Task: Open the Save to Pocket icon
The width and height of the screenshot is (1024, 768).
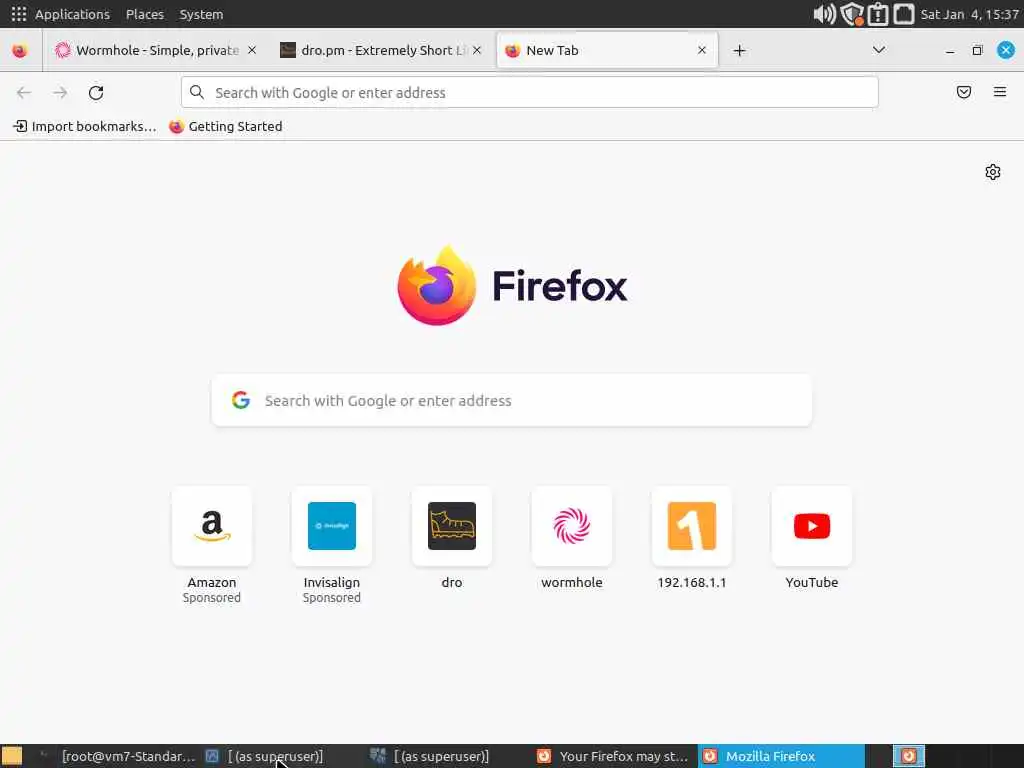Action: click(964, 92)
